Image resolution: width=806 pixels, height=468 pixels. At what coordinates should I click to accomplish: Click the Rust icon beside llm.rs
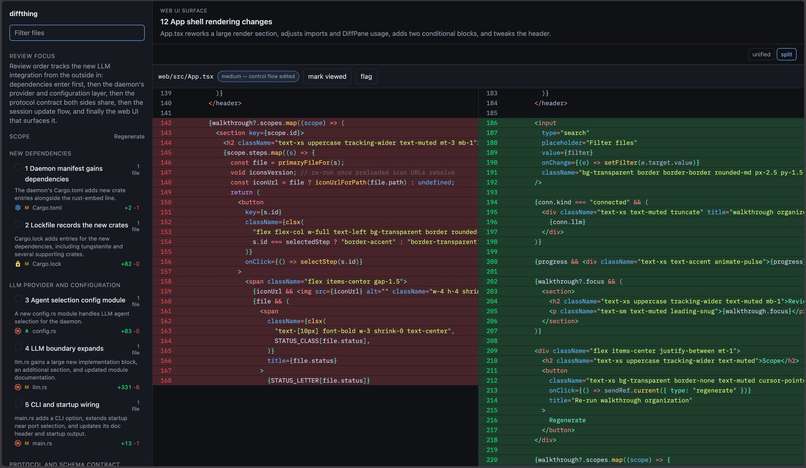coord(18,387)
